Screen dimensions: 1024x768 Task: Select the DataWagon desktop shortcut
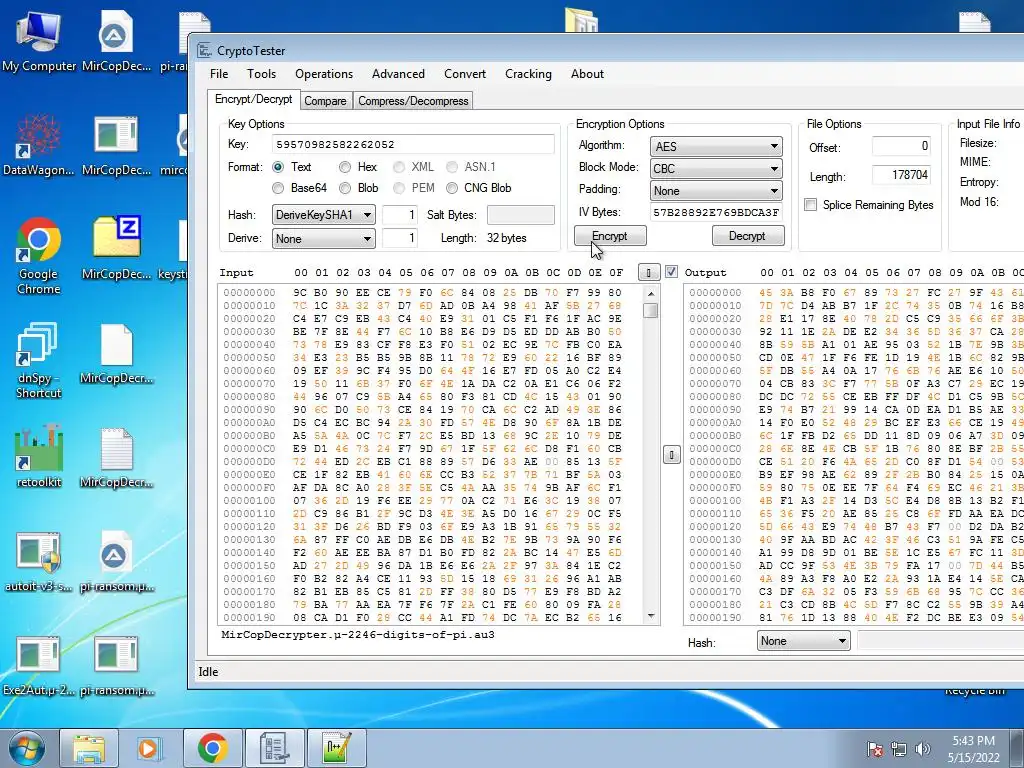pos(39,145)
